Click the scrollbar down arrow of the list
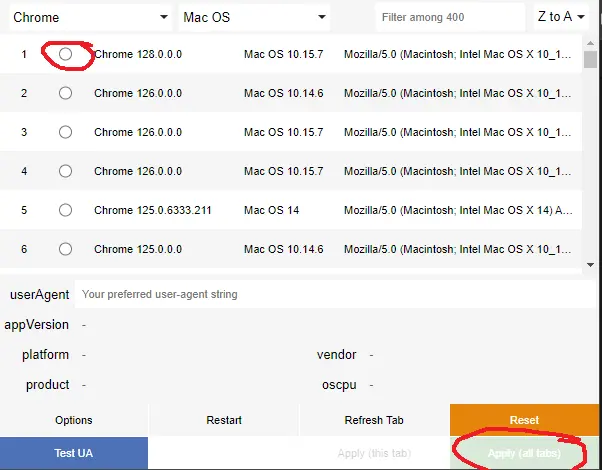This screenshot has height=470, width=602. 590,265
